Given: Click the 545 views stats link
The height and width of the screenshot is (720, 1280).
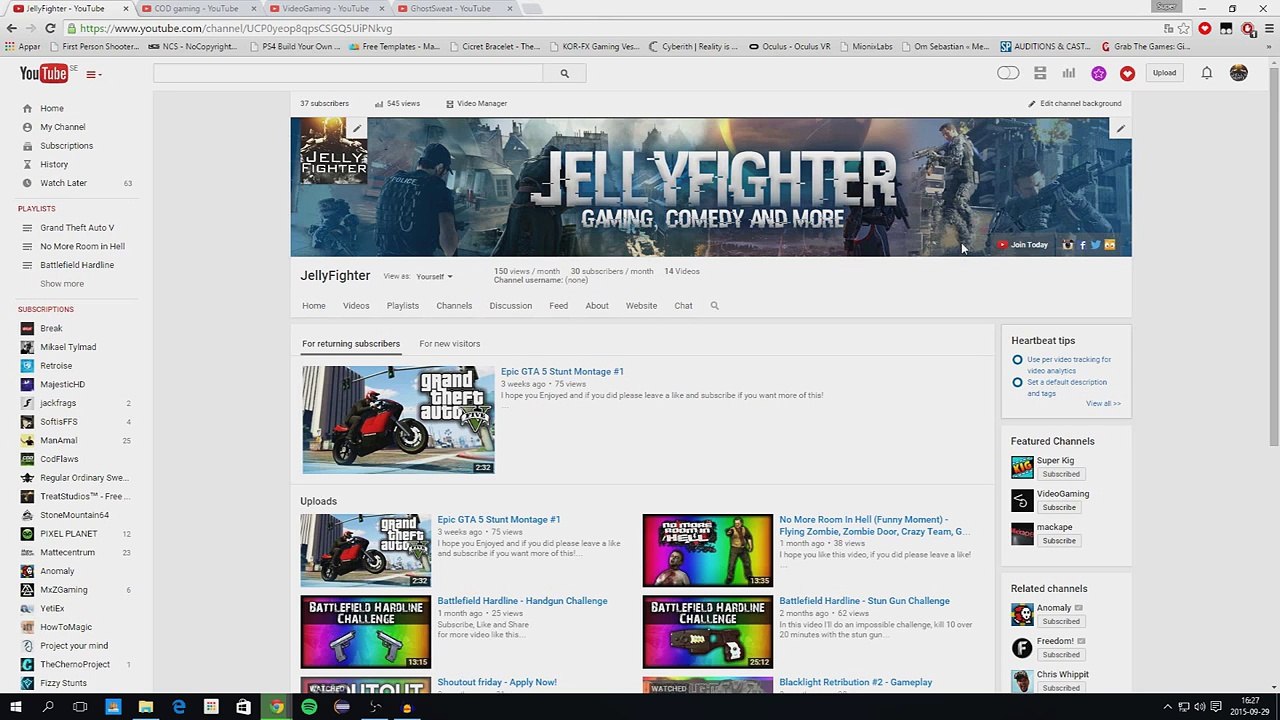Looking at the screenshot, I should pyautogui.click(x=397, y=103).
